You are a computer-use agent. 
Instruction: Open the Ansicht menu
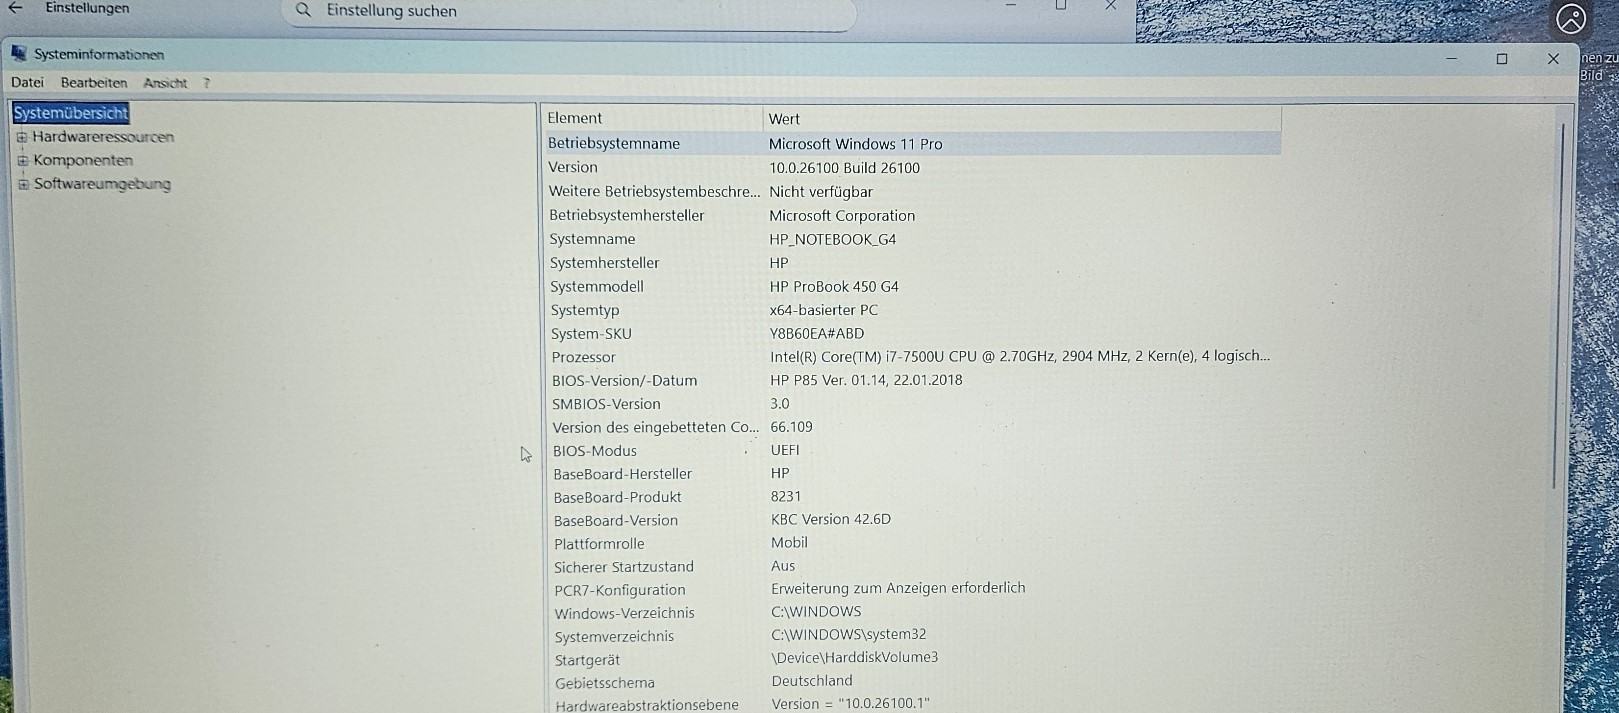tap(165, 83)
